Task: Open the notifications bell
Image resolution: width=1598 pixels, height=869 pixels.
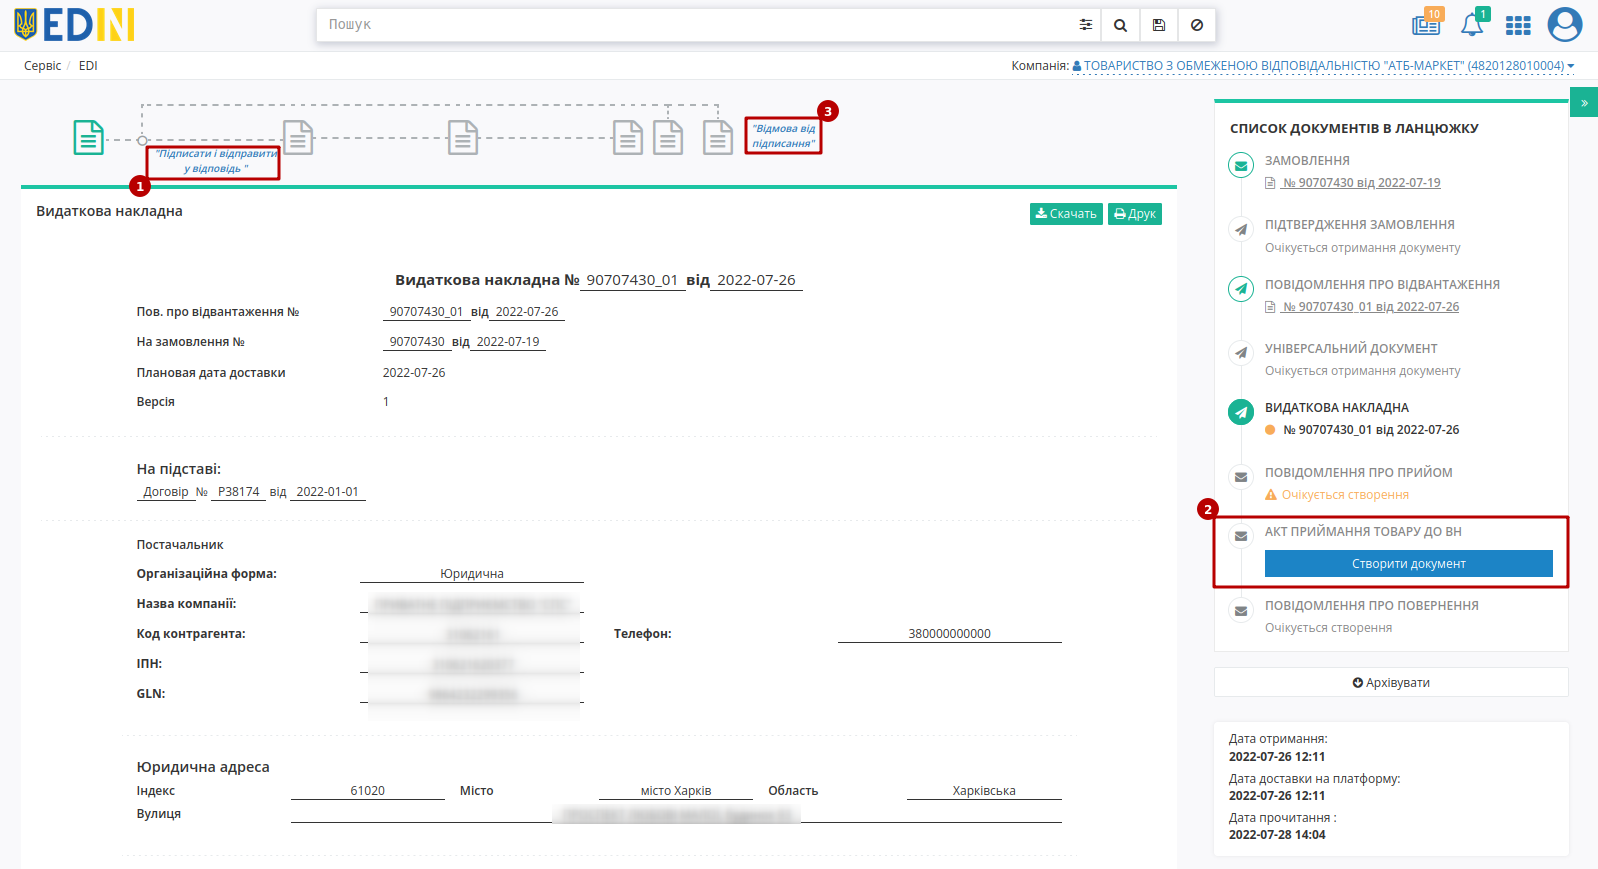Action: [1473, 24]
